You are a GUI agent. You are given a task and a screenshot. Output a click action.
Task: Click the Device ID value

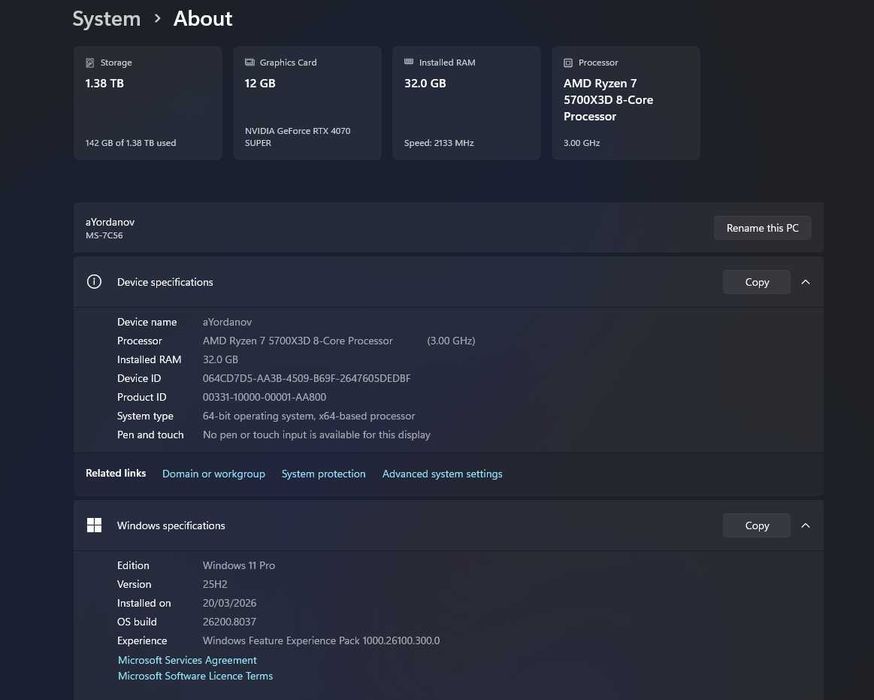pos(307,378)
